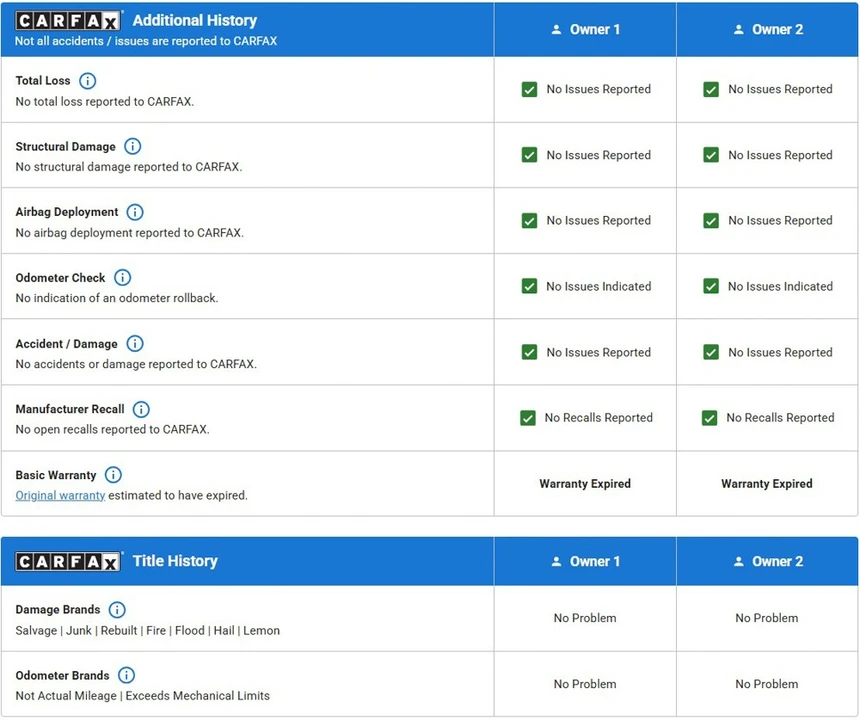Click Structural Damage checkmark for Owner 2
Screen dimensions: 860x720
(x=711, y=155)
